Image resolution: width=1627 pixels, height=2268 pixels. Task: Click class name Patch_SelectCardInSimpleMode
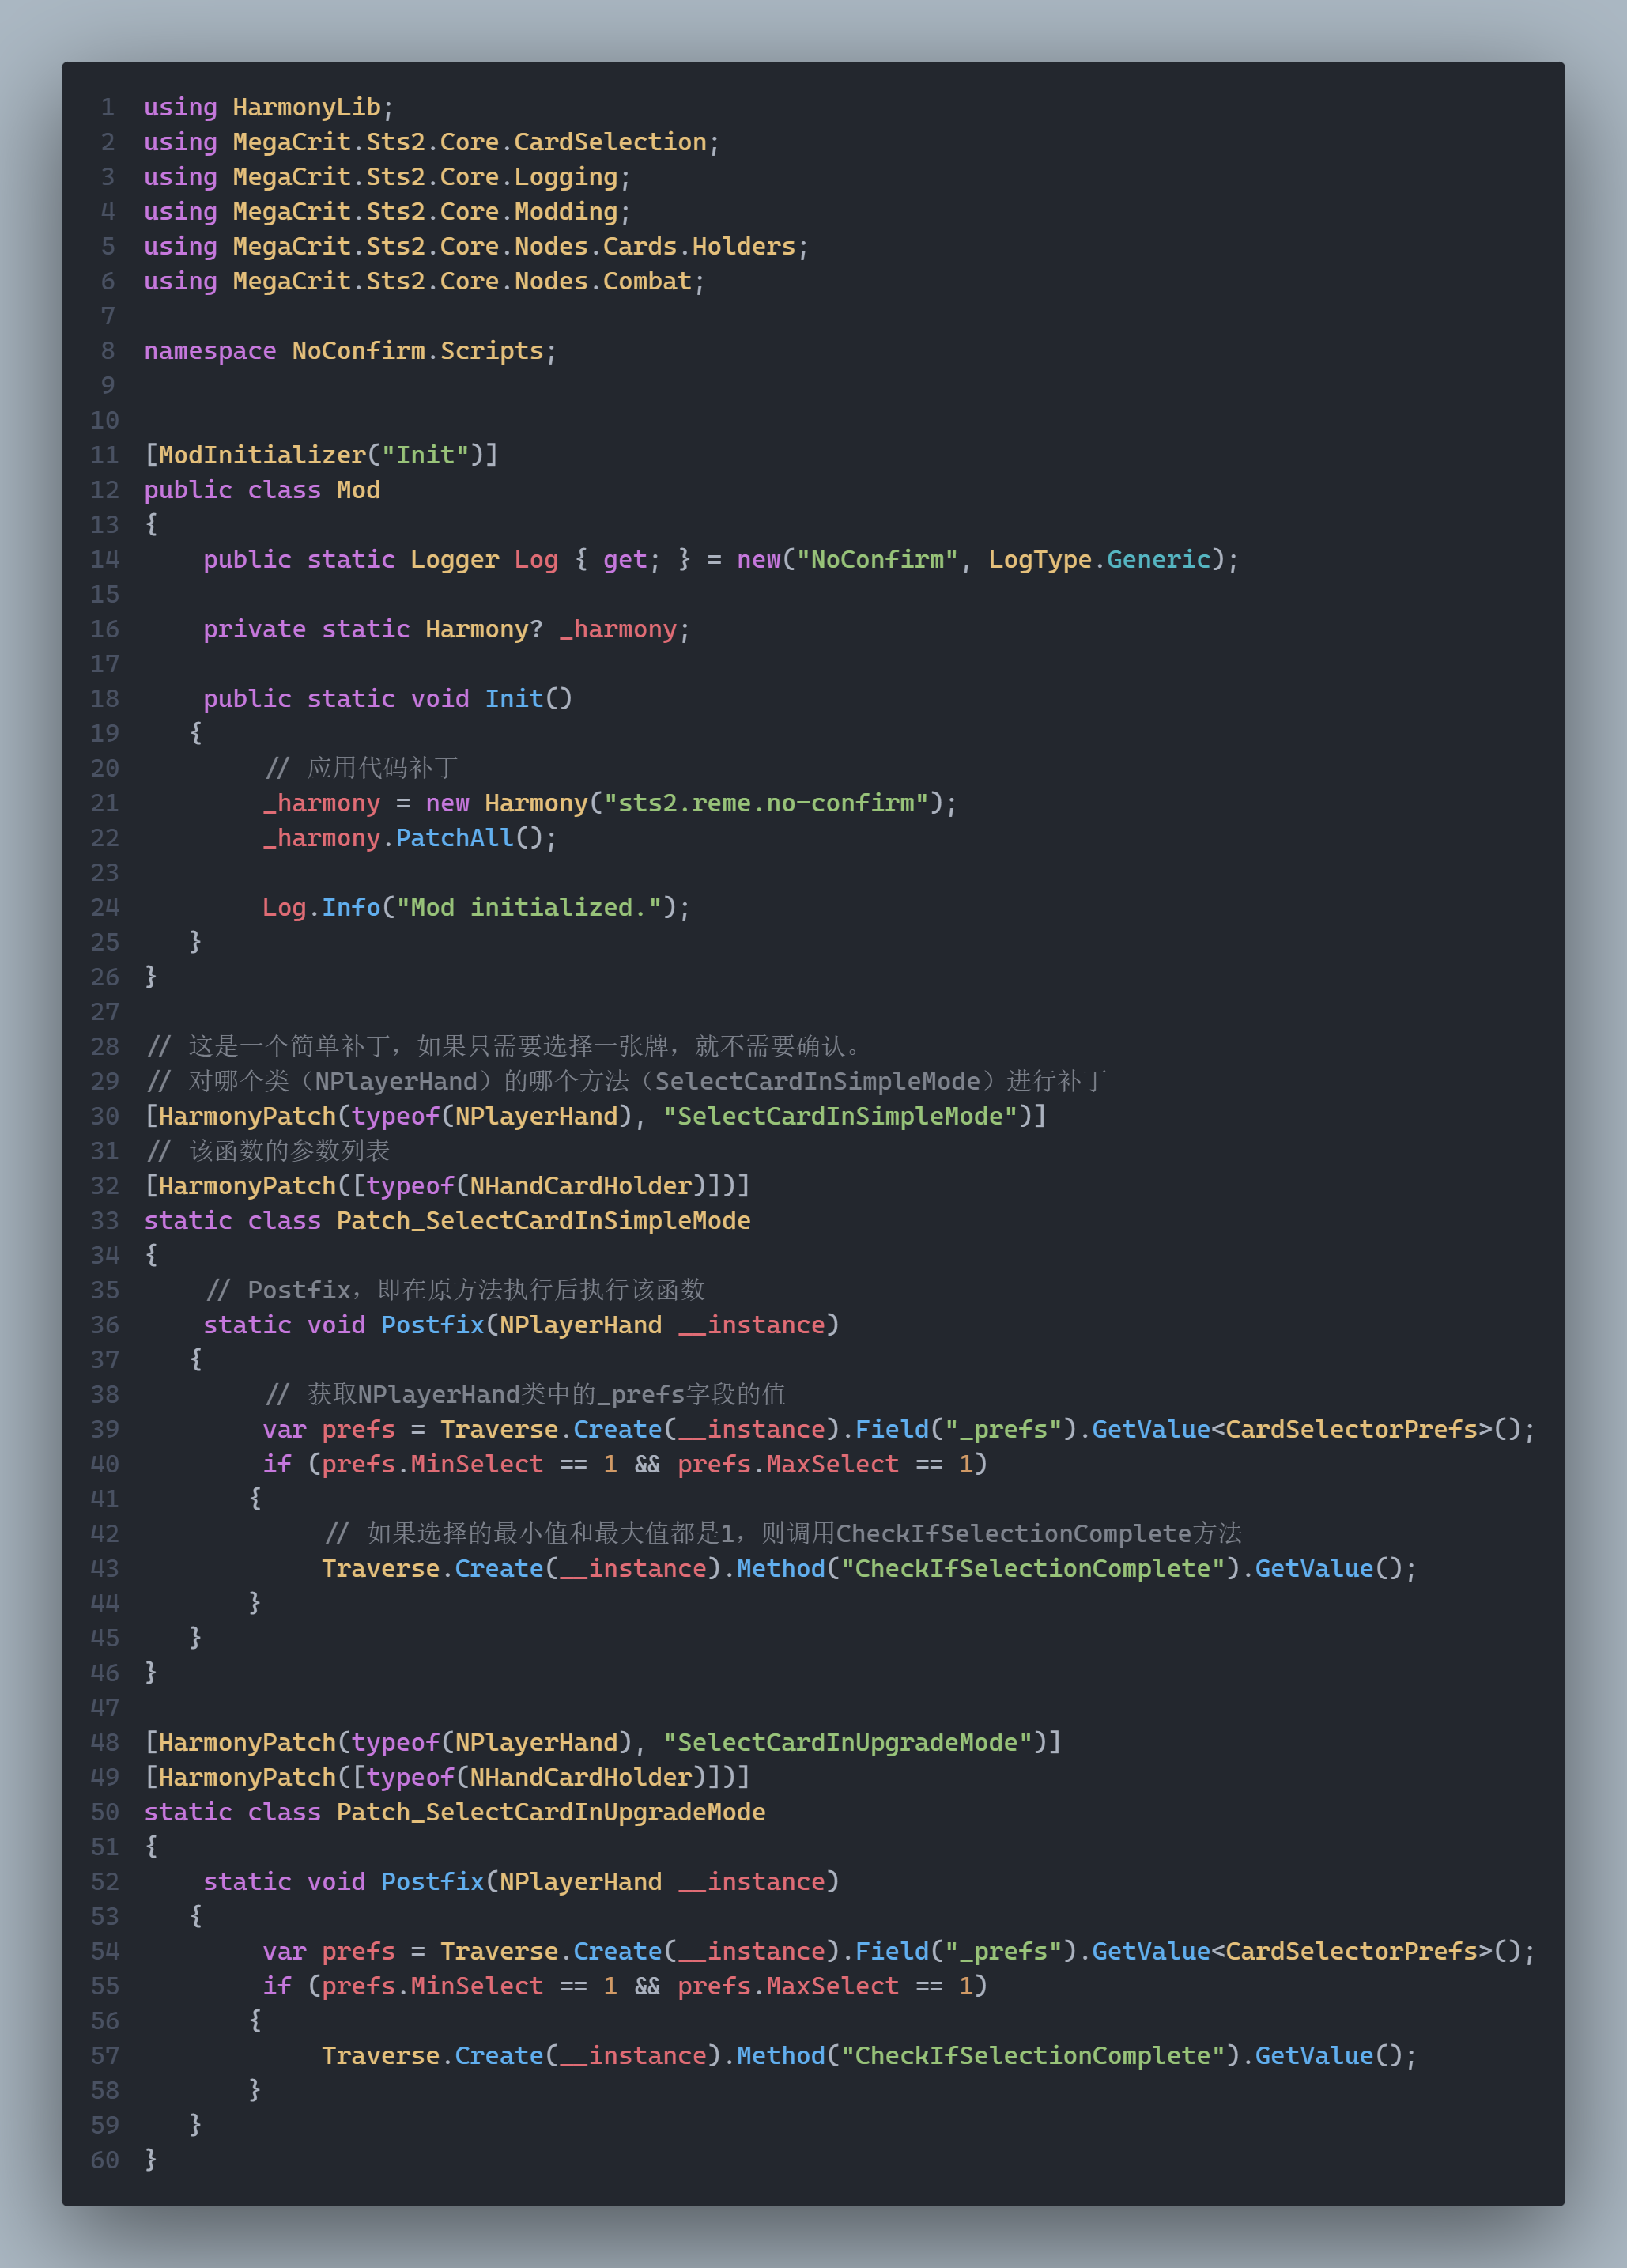(543, 1220)
